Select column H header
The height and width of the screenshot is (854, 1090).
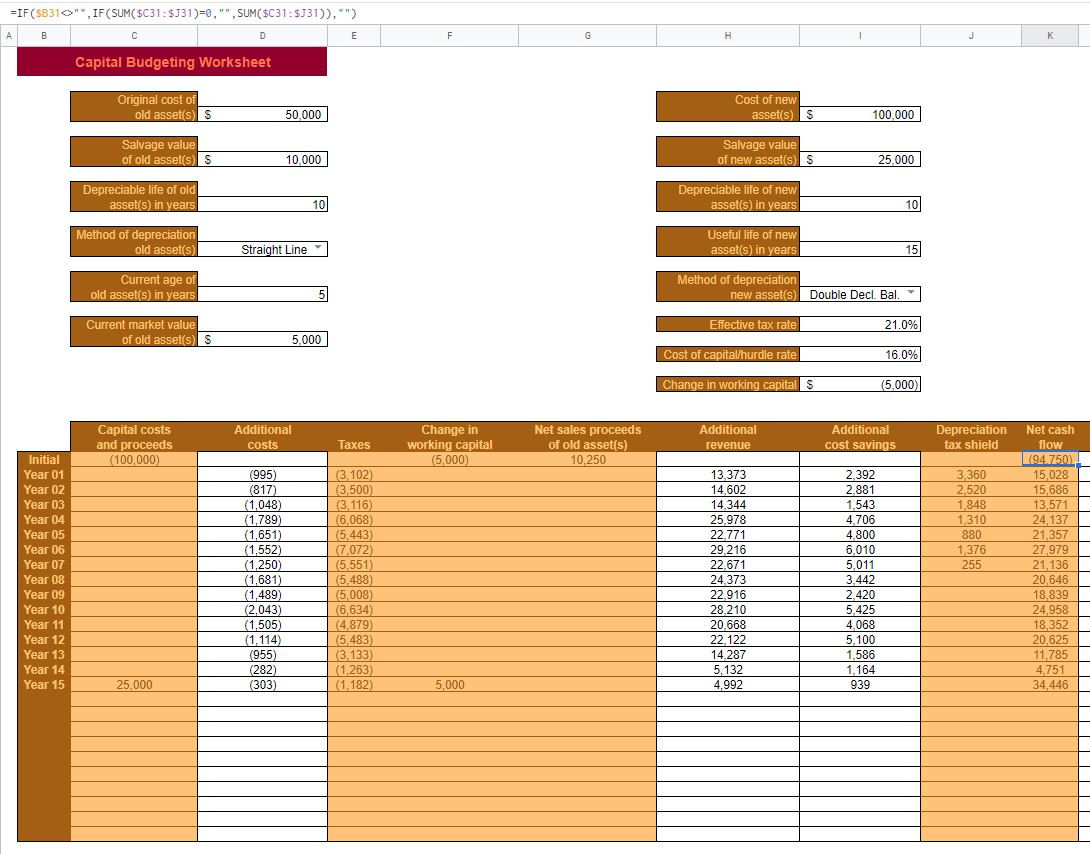click(728, 35)
